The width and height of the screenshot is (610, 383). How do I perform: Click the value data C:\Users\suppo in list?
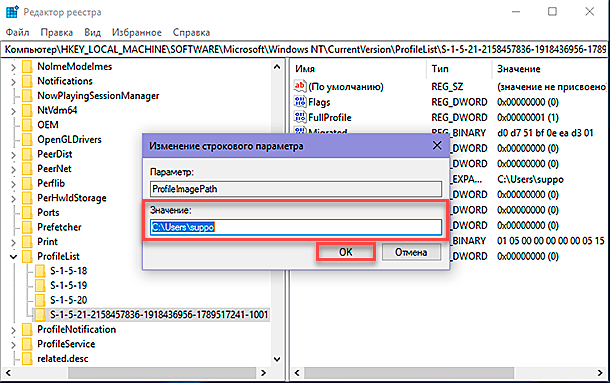(530, 179)
